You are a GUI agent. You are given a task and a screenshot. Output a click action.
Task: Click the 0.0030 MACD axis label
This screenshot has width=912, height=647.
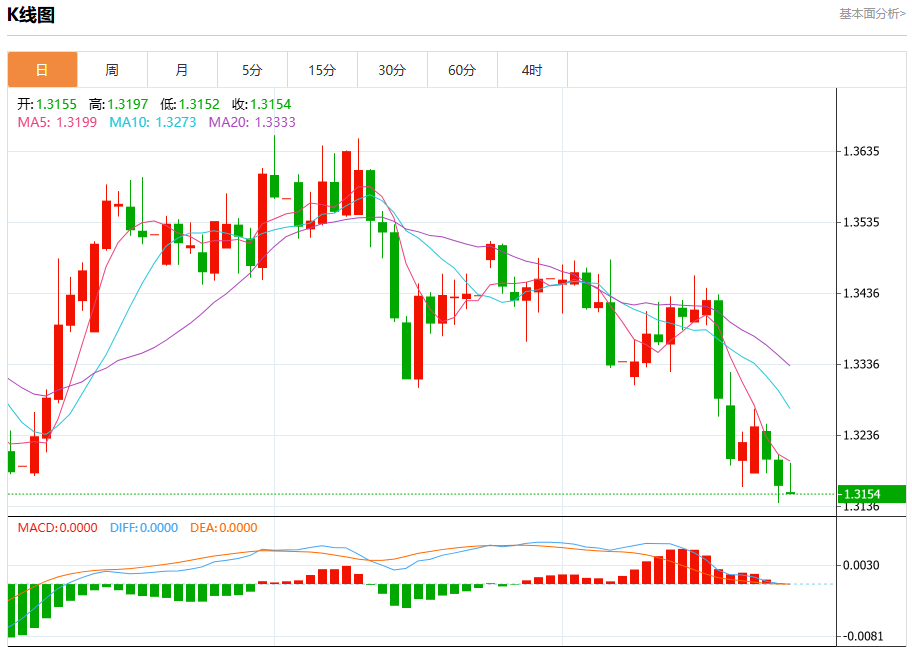(861, 565)
